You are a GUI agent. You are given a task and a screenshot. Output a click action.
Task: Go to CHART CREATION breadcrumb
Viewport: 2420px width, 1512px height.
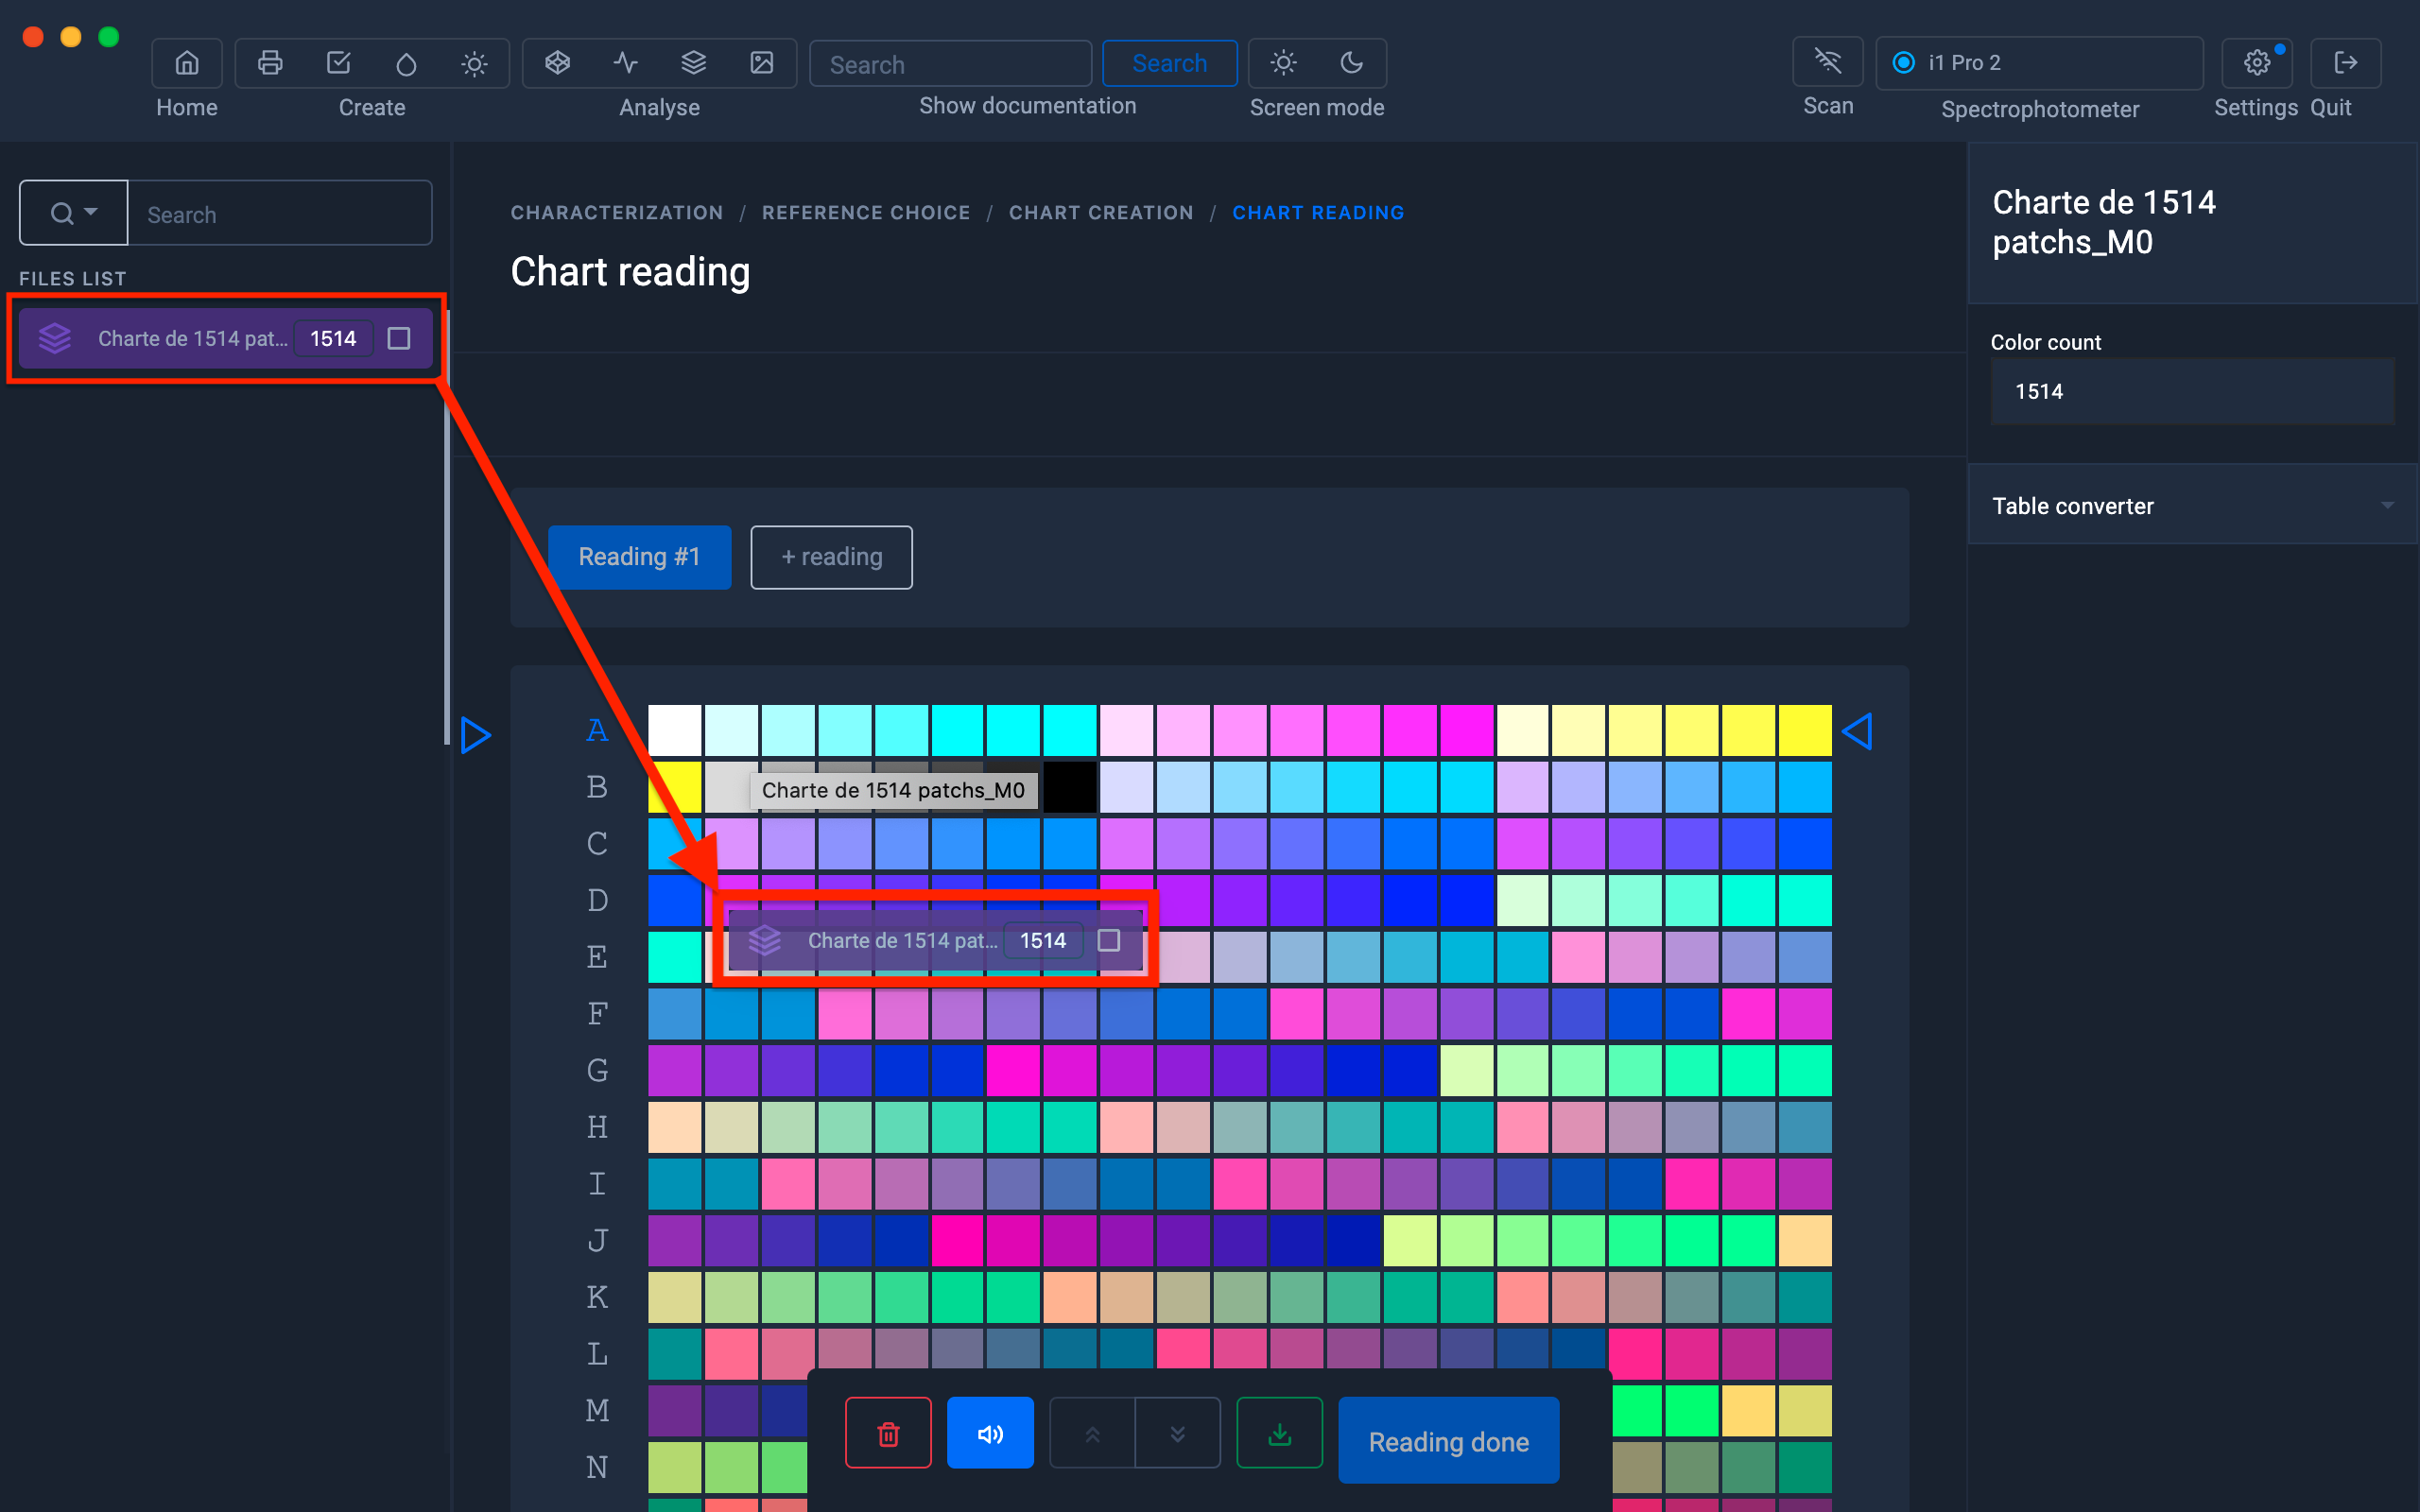tap(1101, 212)
